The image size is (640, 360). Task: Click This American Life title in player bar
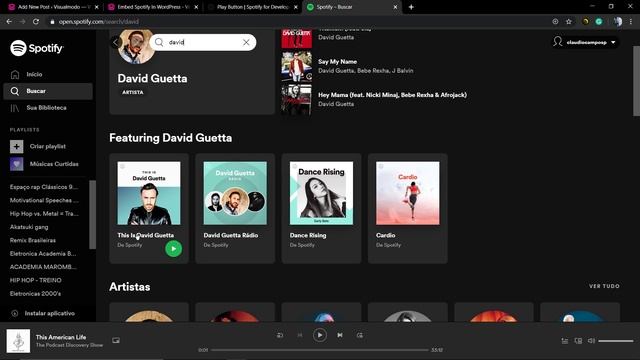[61, 337]
